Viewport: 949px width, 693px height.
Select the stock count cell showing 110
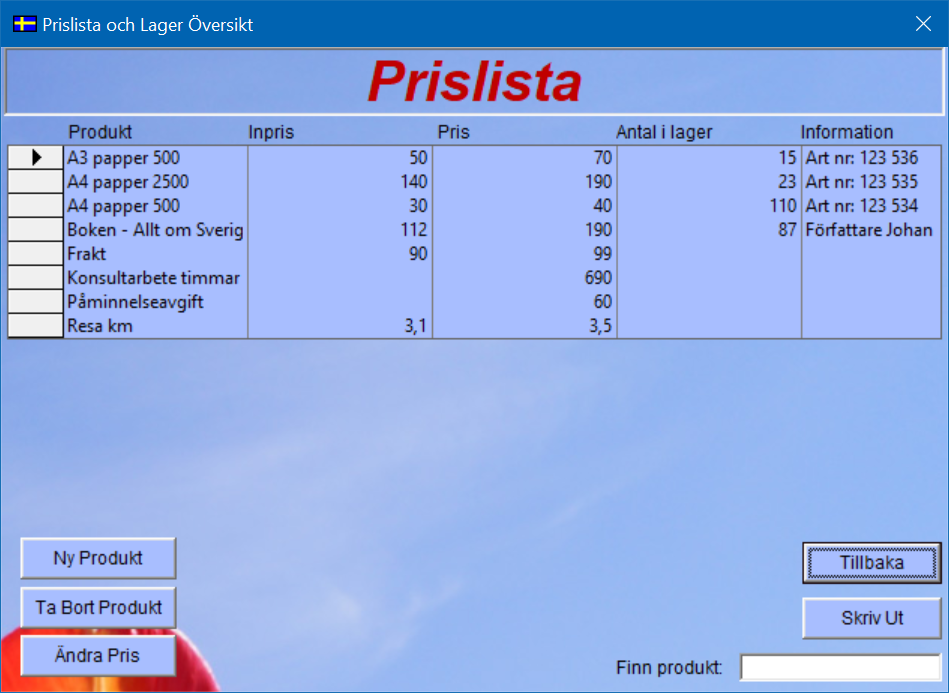709,206
